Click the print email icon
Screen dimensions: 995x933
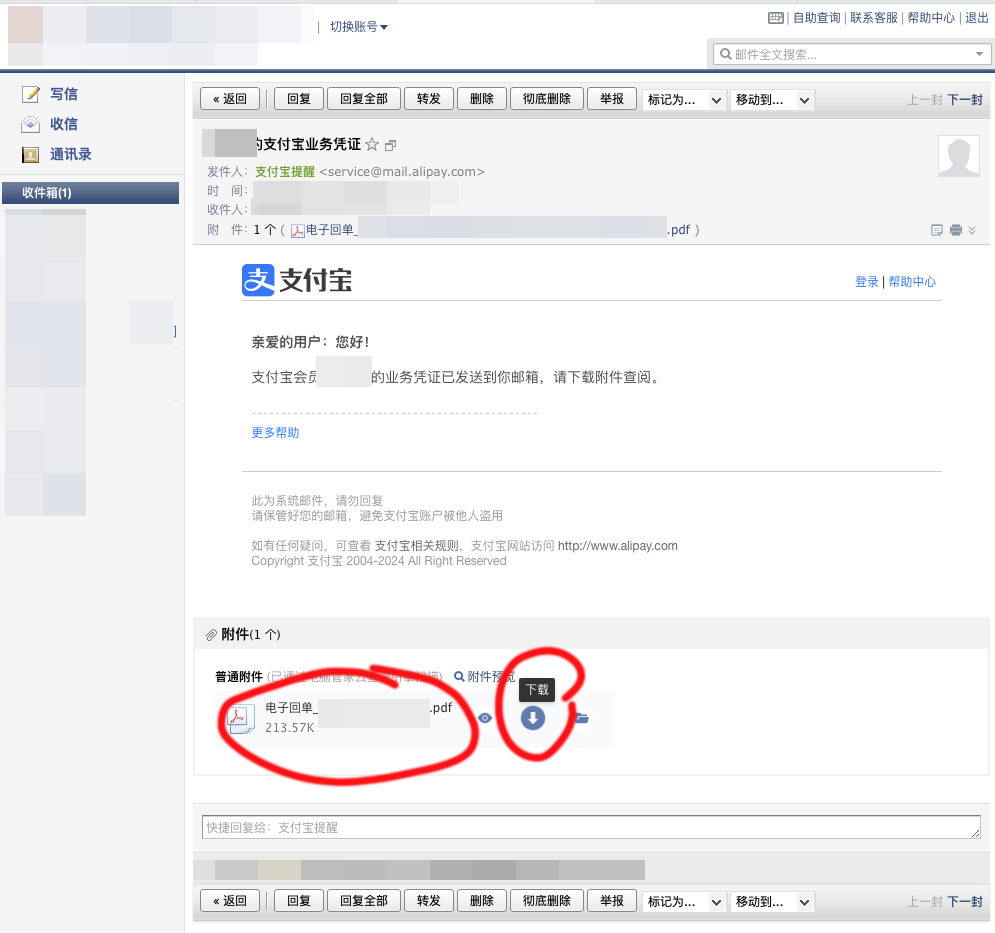click(956, 230)
